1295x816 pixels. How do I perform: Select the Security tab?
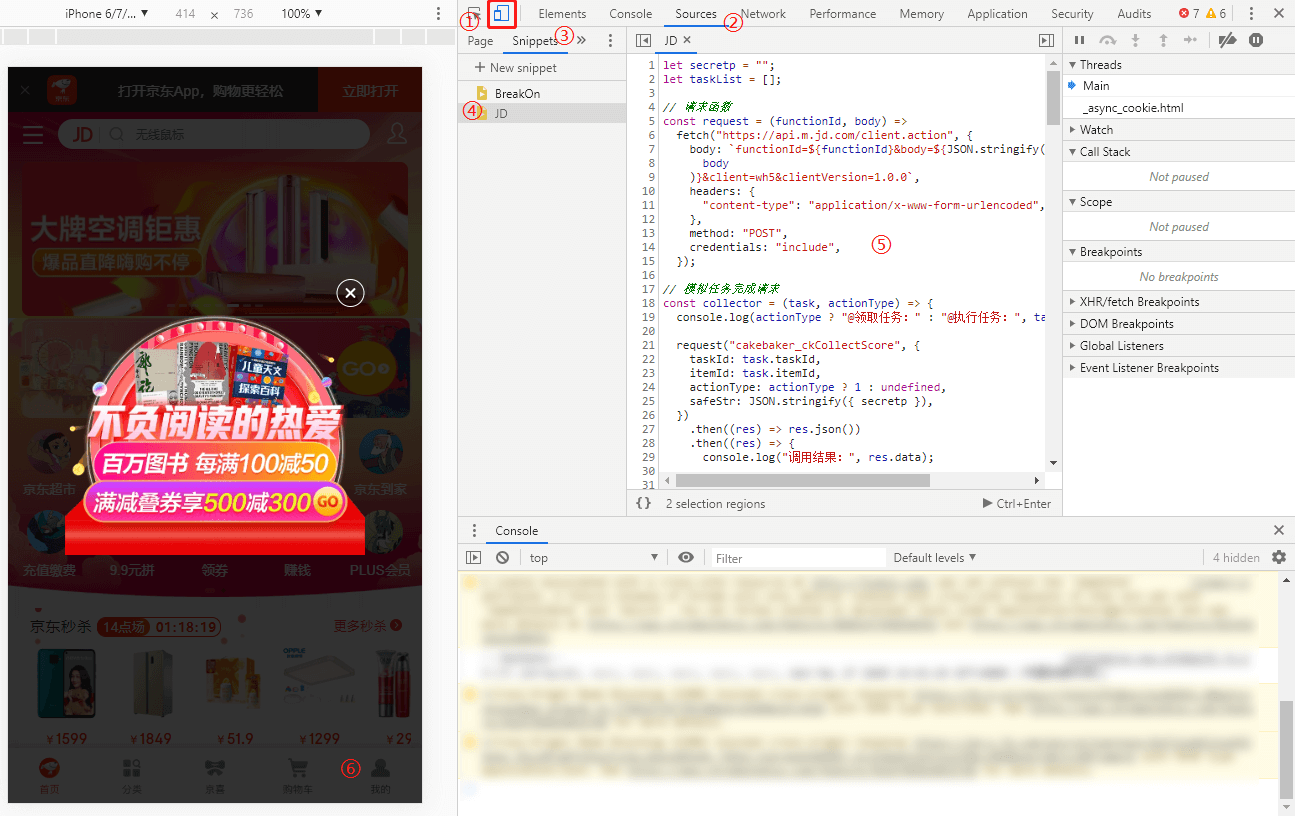(x=1072, y=14)
